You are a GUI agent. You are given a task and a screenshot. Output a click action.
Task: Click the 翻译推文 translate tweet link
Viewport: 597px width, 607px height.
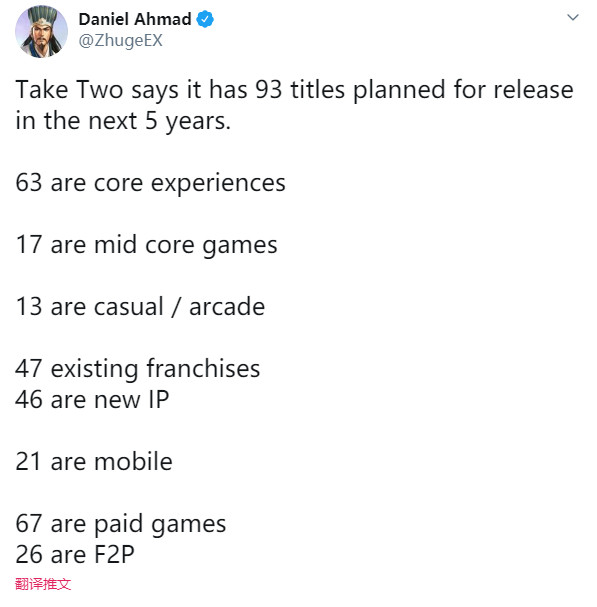pos(43,584)
